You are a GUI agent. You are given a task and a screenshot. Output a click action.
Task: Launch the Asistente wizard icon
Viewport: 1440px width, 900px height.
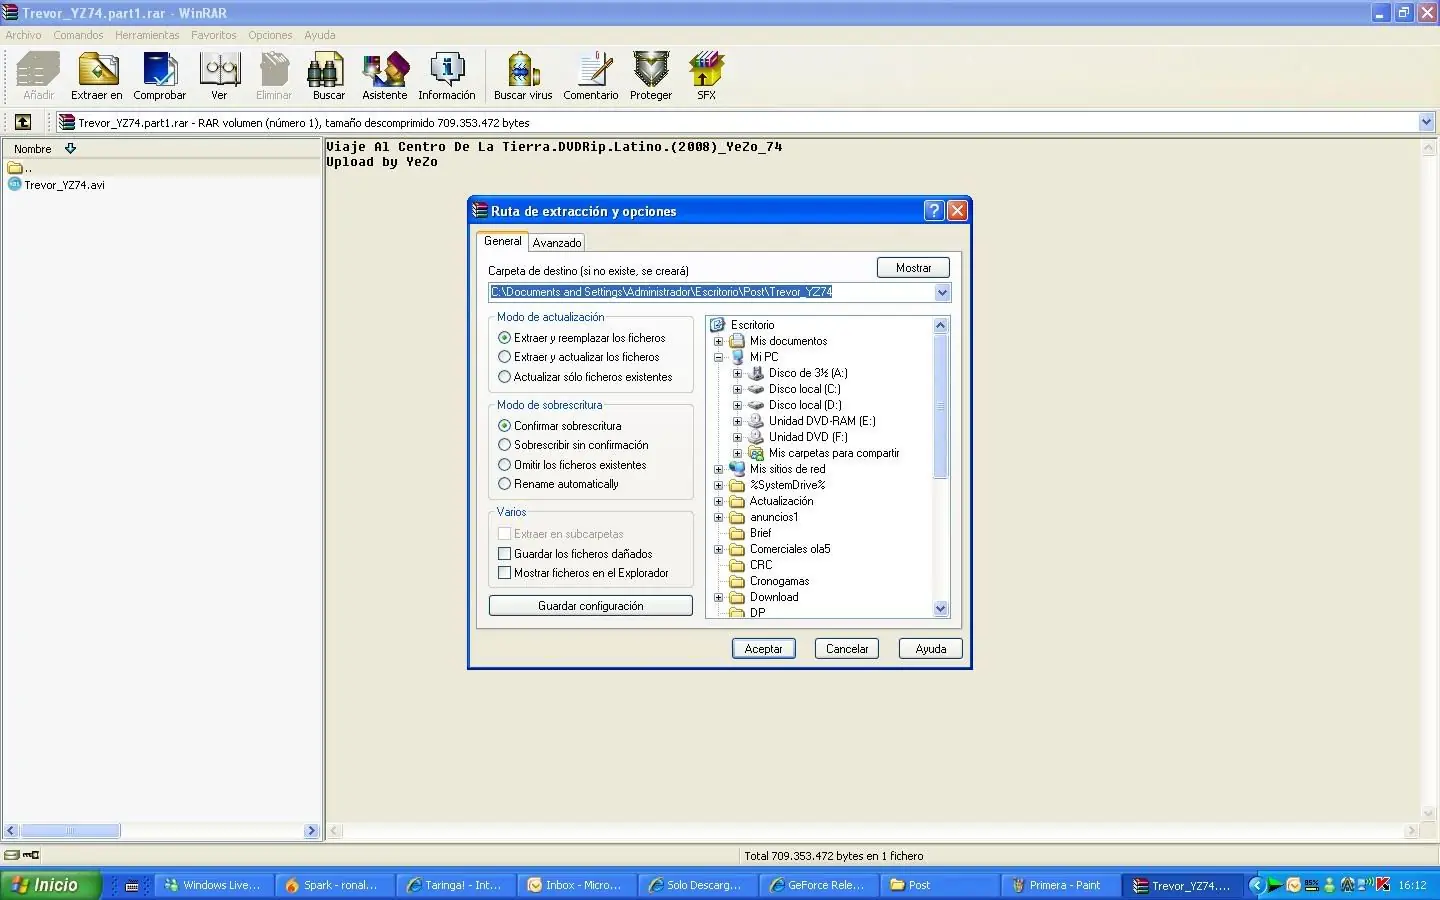385,76
